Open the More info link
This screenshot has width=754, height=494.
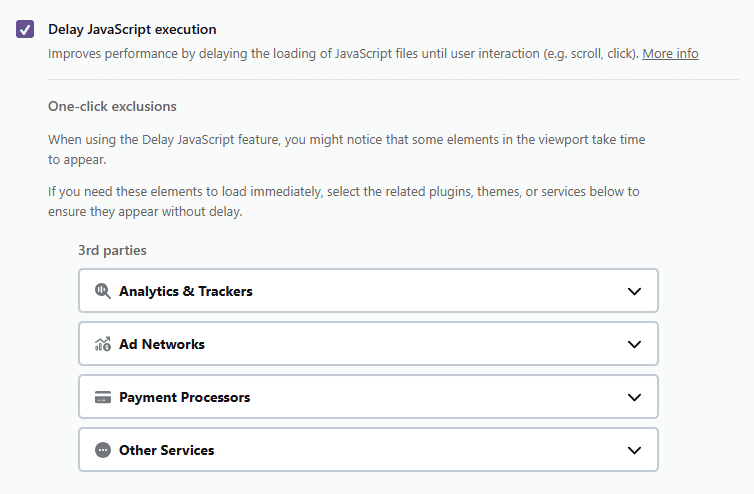pos(670,53)
